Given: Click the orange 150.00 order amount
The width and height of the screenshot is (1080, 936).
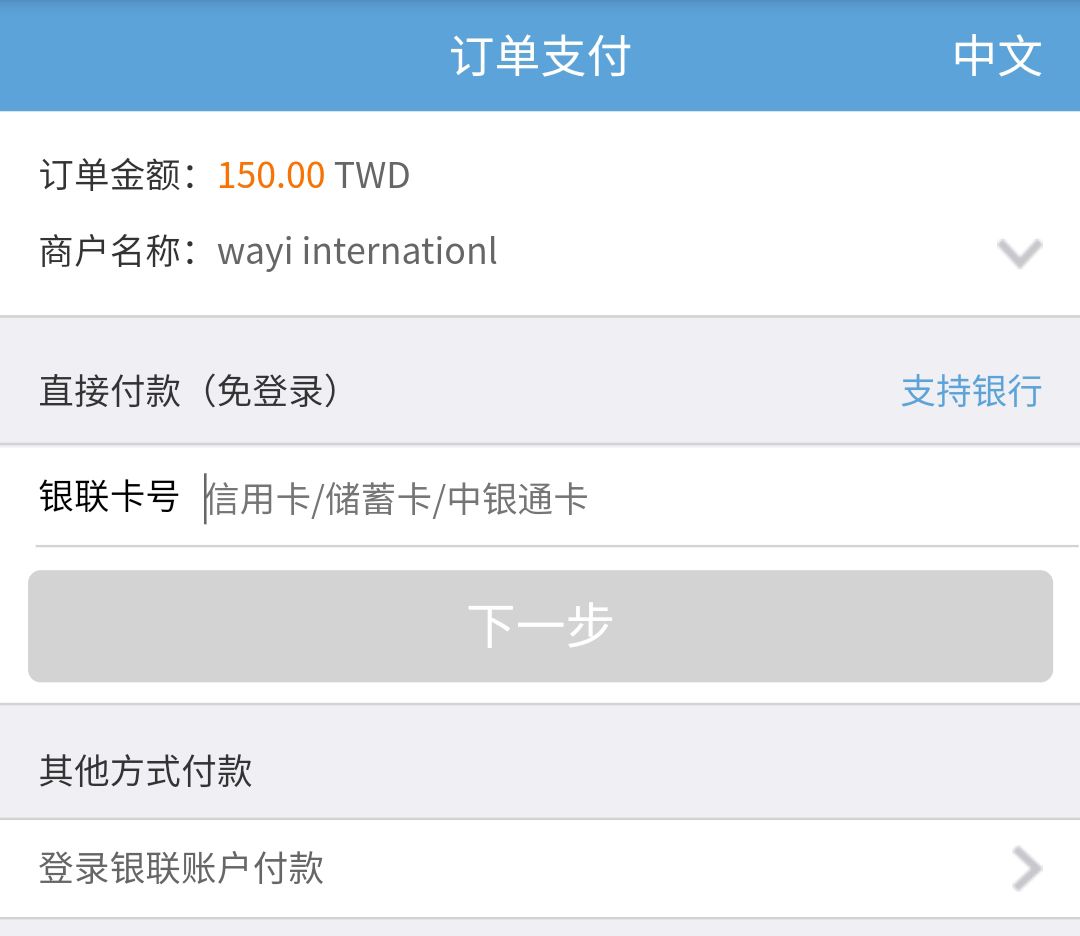Looking at the screenshot, I should coord(271,176).
